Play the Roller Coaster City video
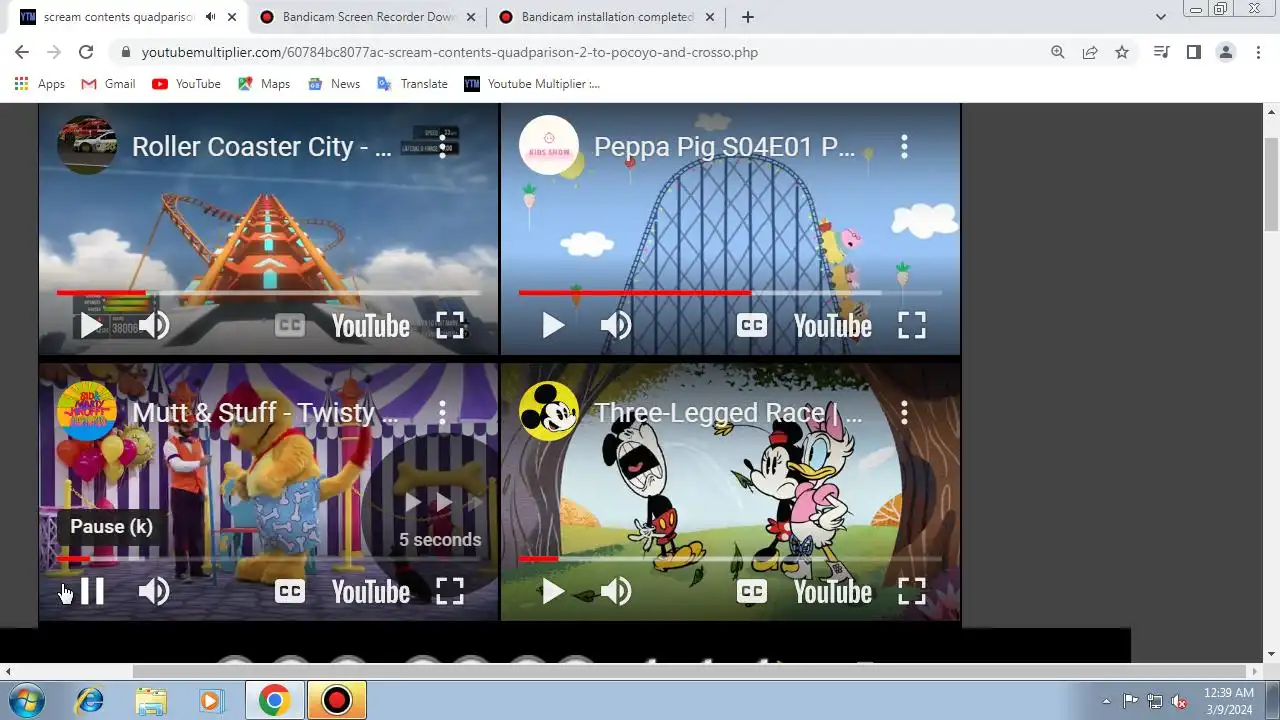1280x720 pixels. 91,325
